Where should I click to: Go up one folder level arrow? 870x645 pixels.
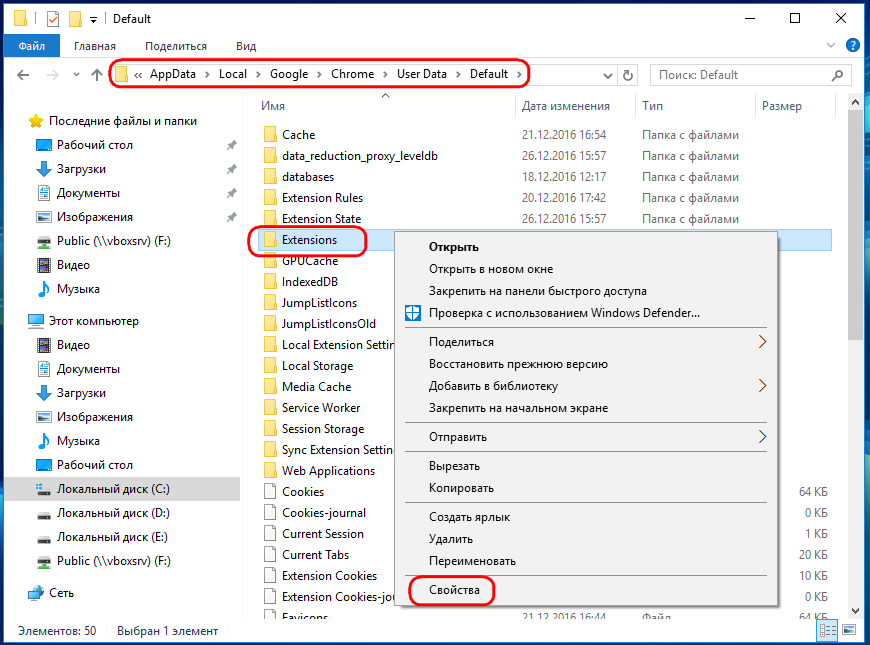pos(97,75)
